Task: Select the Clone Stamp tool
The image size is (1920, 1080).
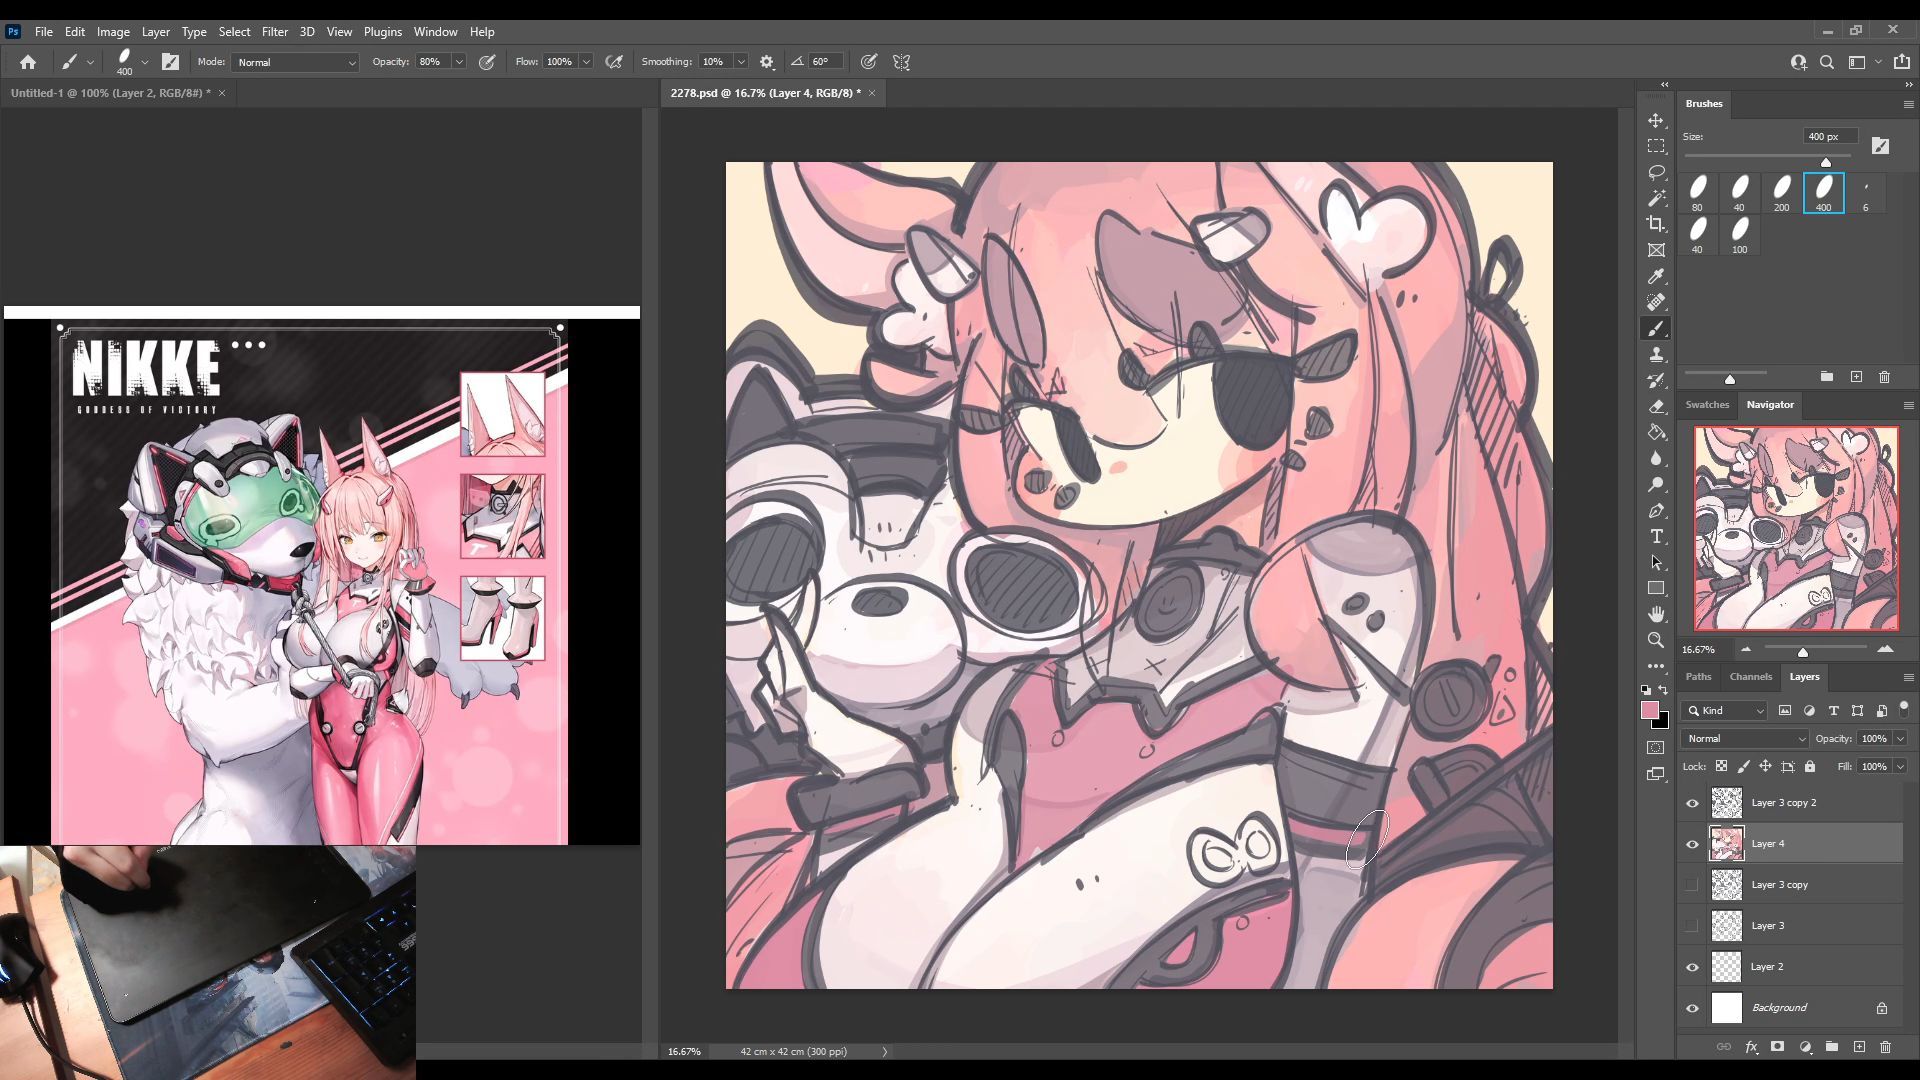Action: pyautogui.click(x=1656, y=354)
